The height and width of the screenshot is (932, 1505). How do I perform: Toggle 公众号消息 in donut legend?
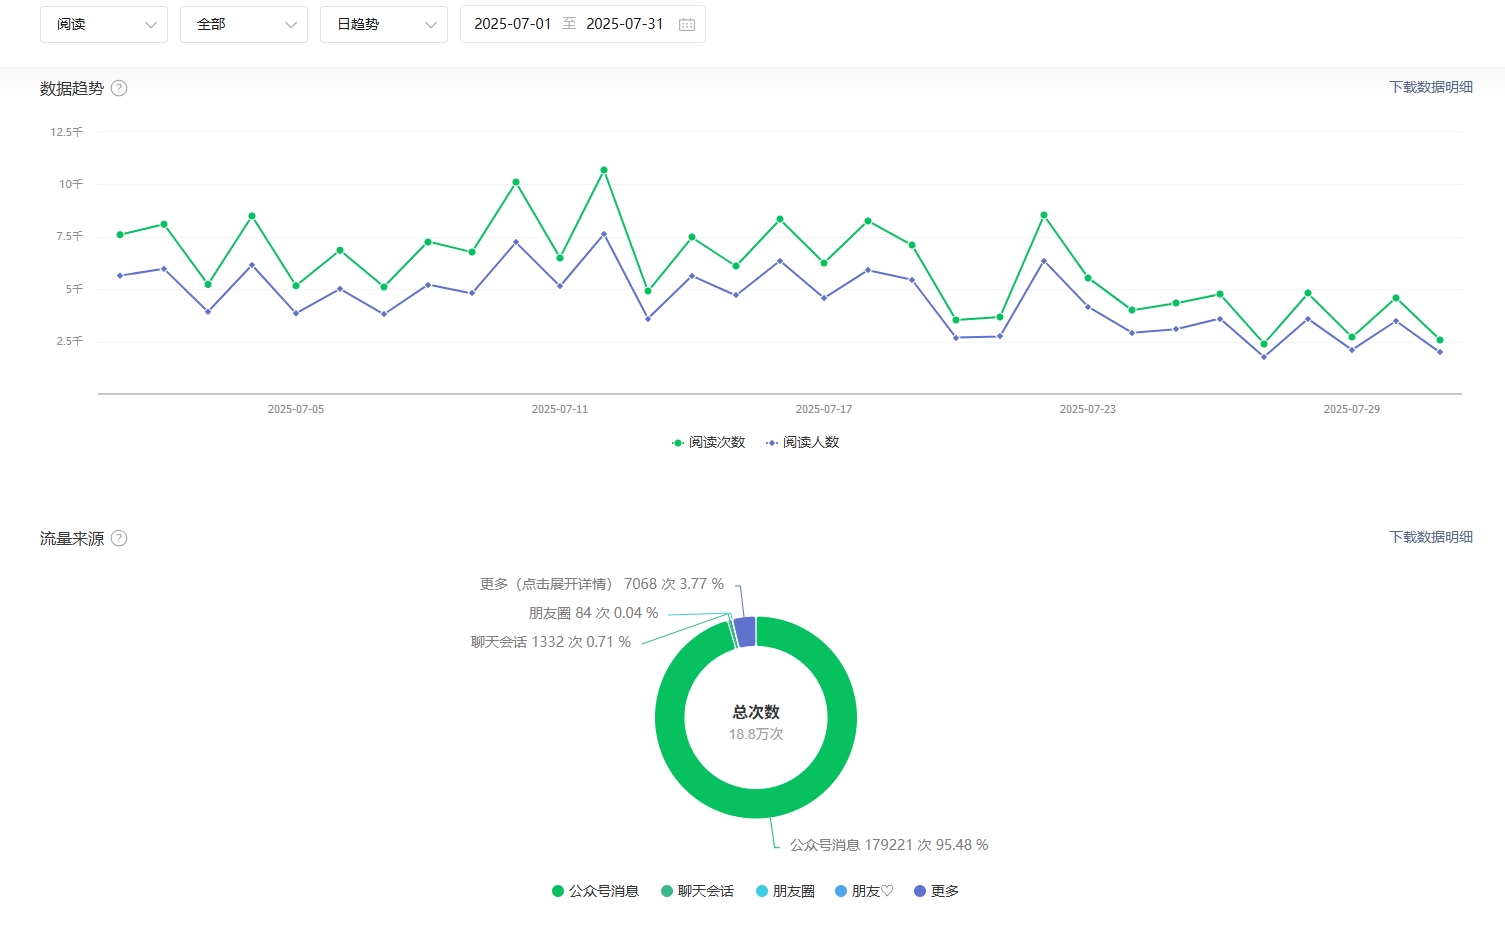click(x=595, y=891)
